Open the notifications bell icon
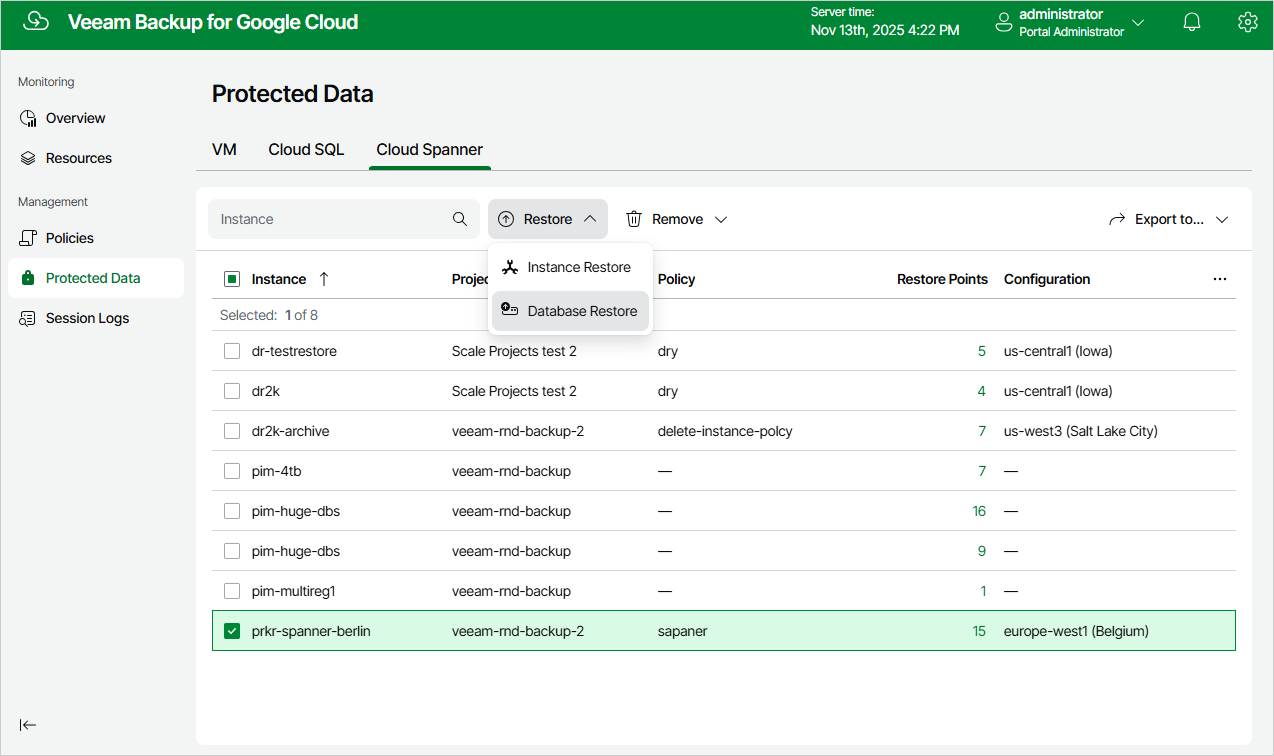 click(x=1192, y=22)
